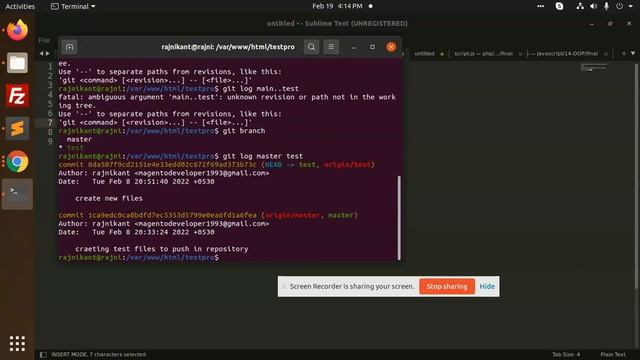
Task: Click the terminal vertical scrollbar
Action: point(399,218)
